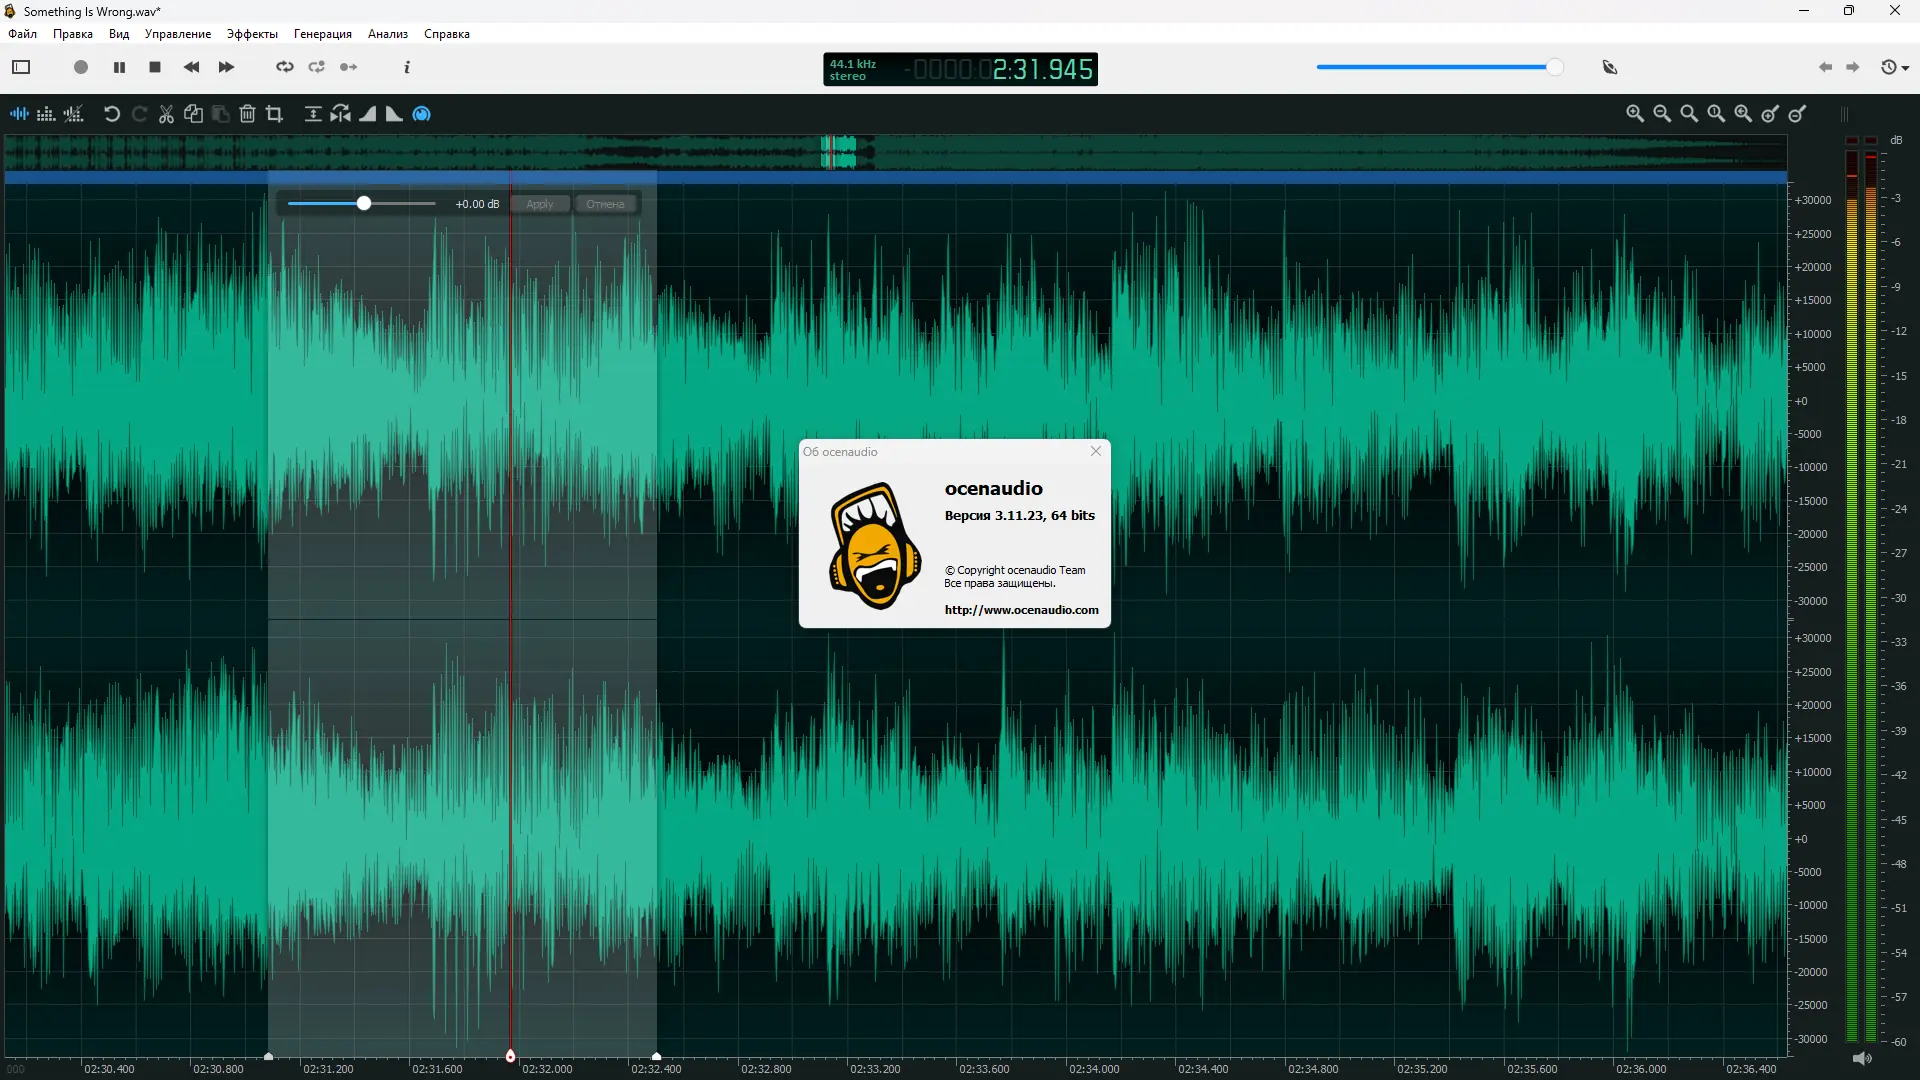Cut selection with scissors icon
Viewport: 1920px width, 1080px height.
(166, 114)
